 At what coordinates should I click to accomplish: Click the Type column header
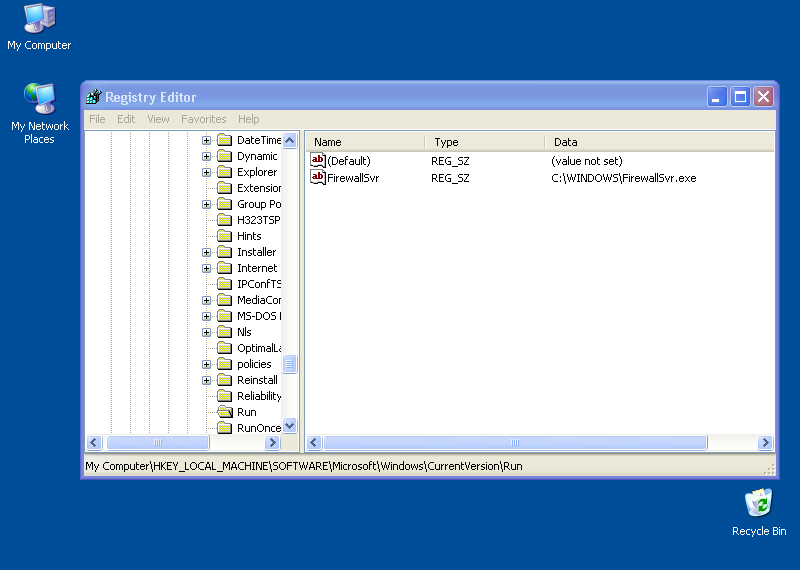click(x=485, y=142)
